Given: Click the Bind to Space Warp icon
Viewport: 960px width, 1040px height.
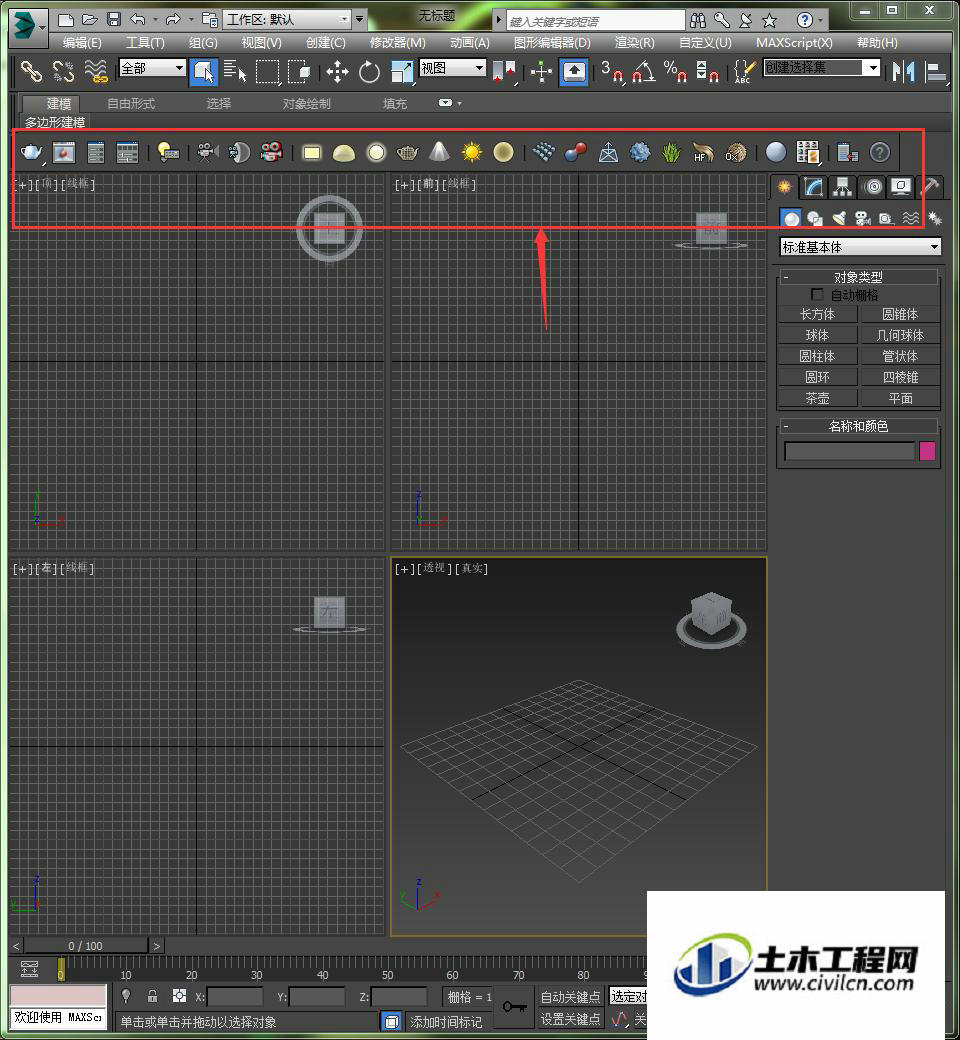Looking at the screenshot, I should tap(96, 70).
